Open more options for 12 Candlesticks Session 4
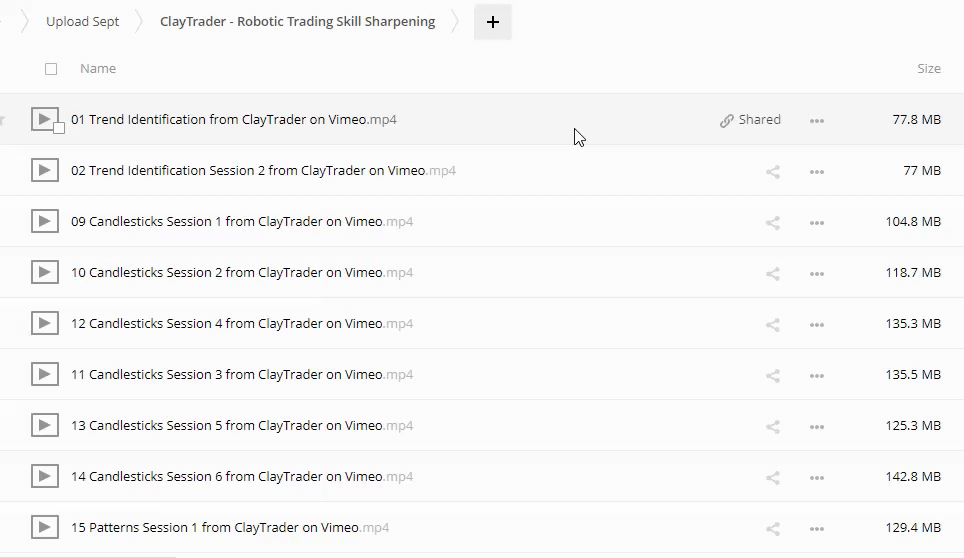964x558 pixels. pos(817,325)
